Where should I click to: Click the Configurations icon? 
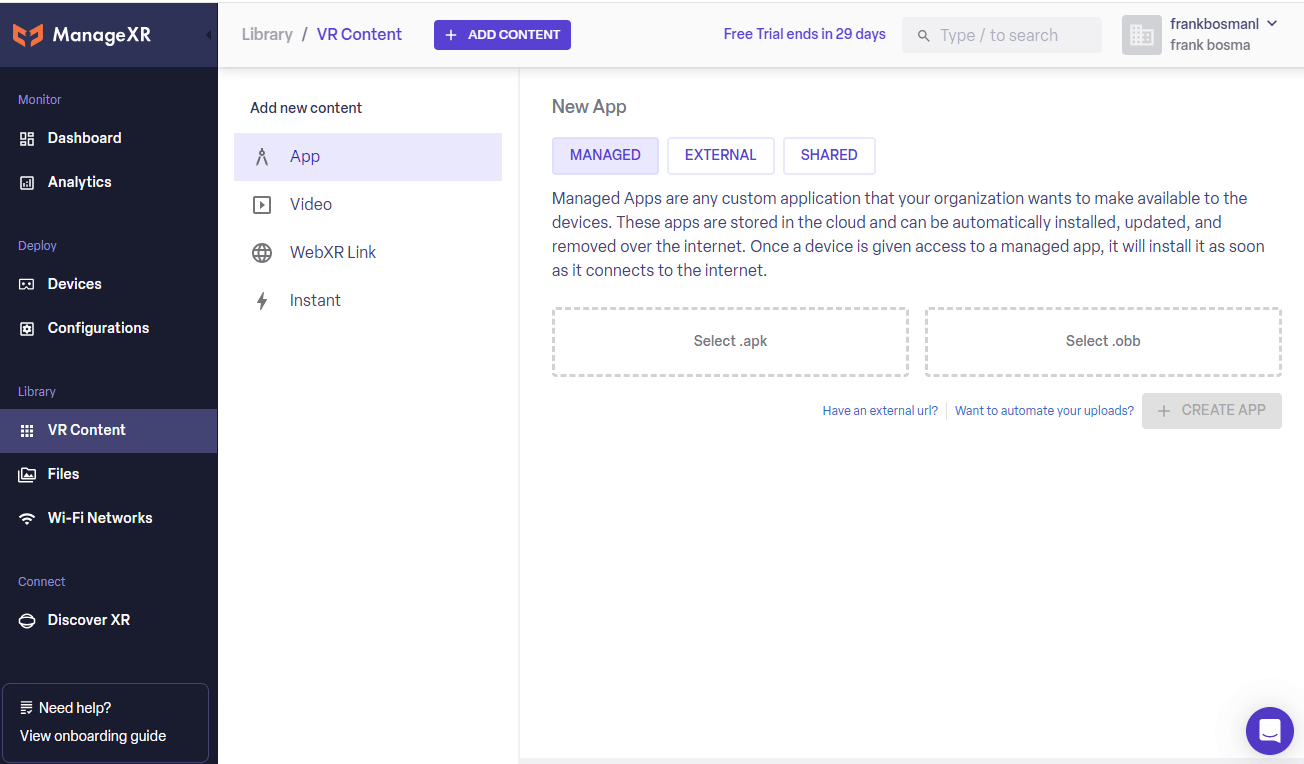pyautogui.click(x=27, y=329)
